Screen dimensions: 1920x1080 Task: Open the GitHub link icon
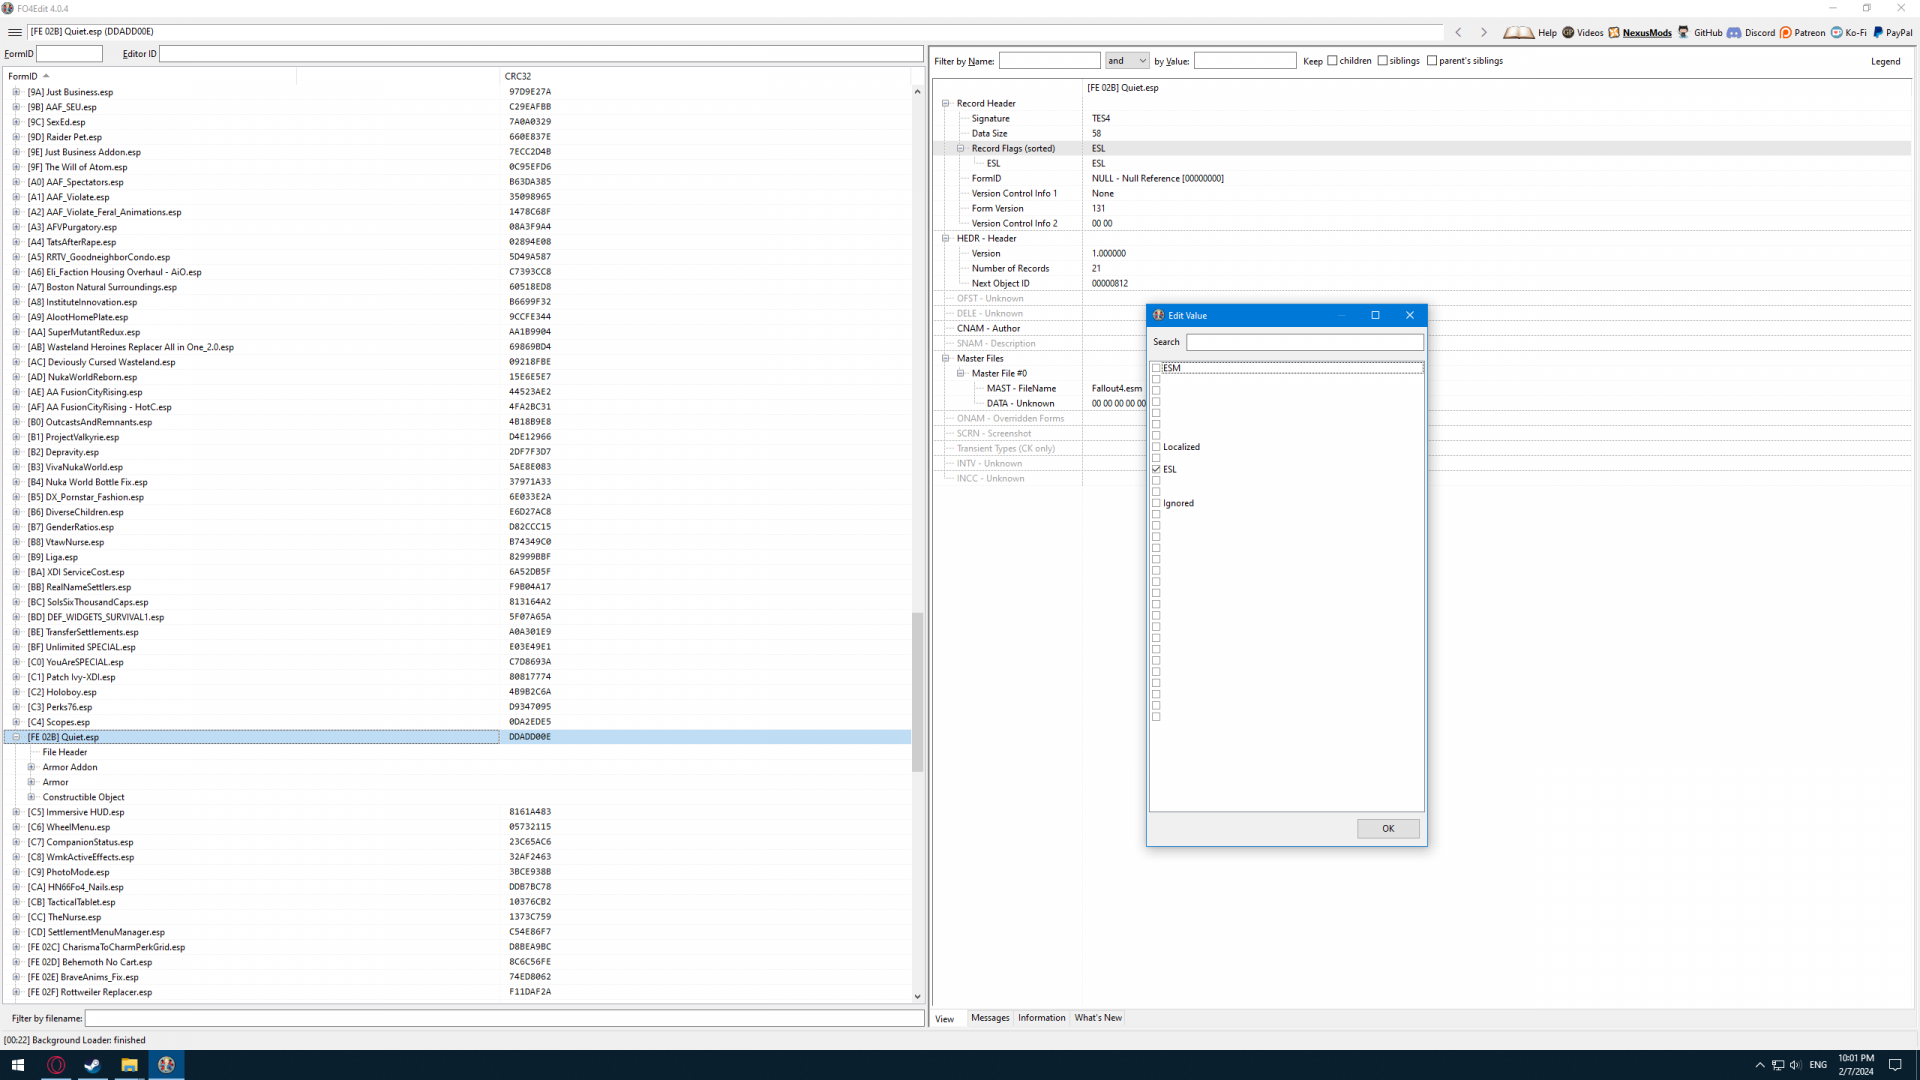(1684, 32)
